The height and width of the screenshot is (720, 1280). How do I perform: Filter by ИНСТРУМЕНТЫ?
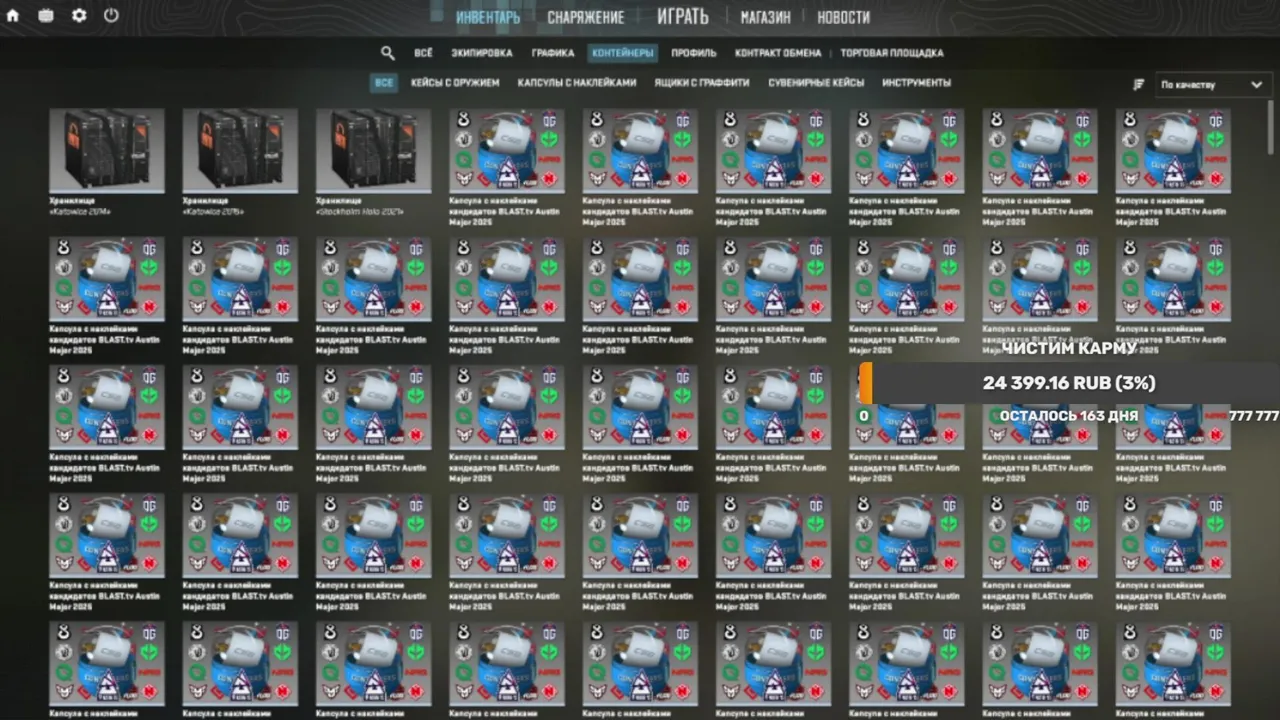tap(917, 83)
